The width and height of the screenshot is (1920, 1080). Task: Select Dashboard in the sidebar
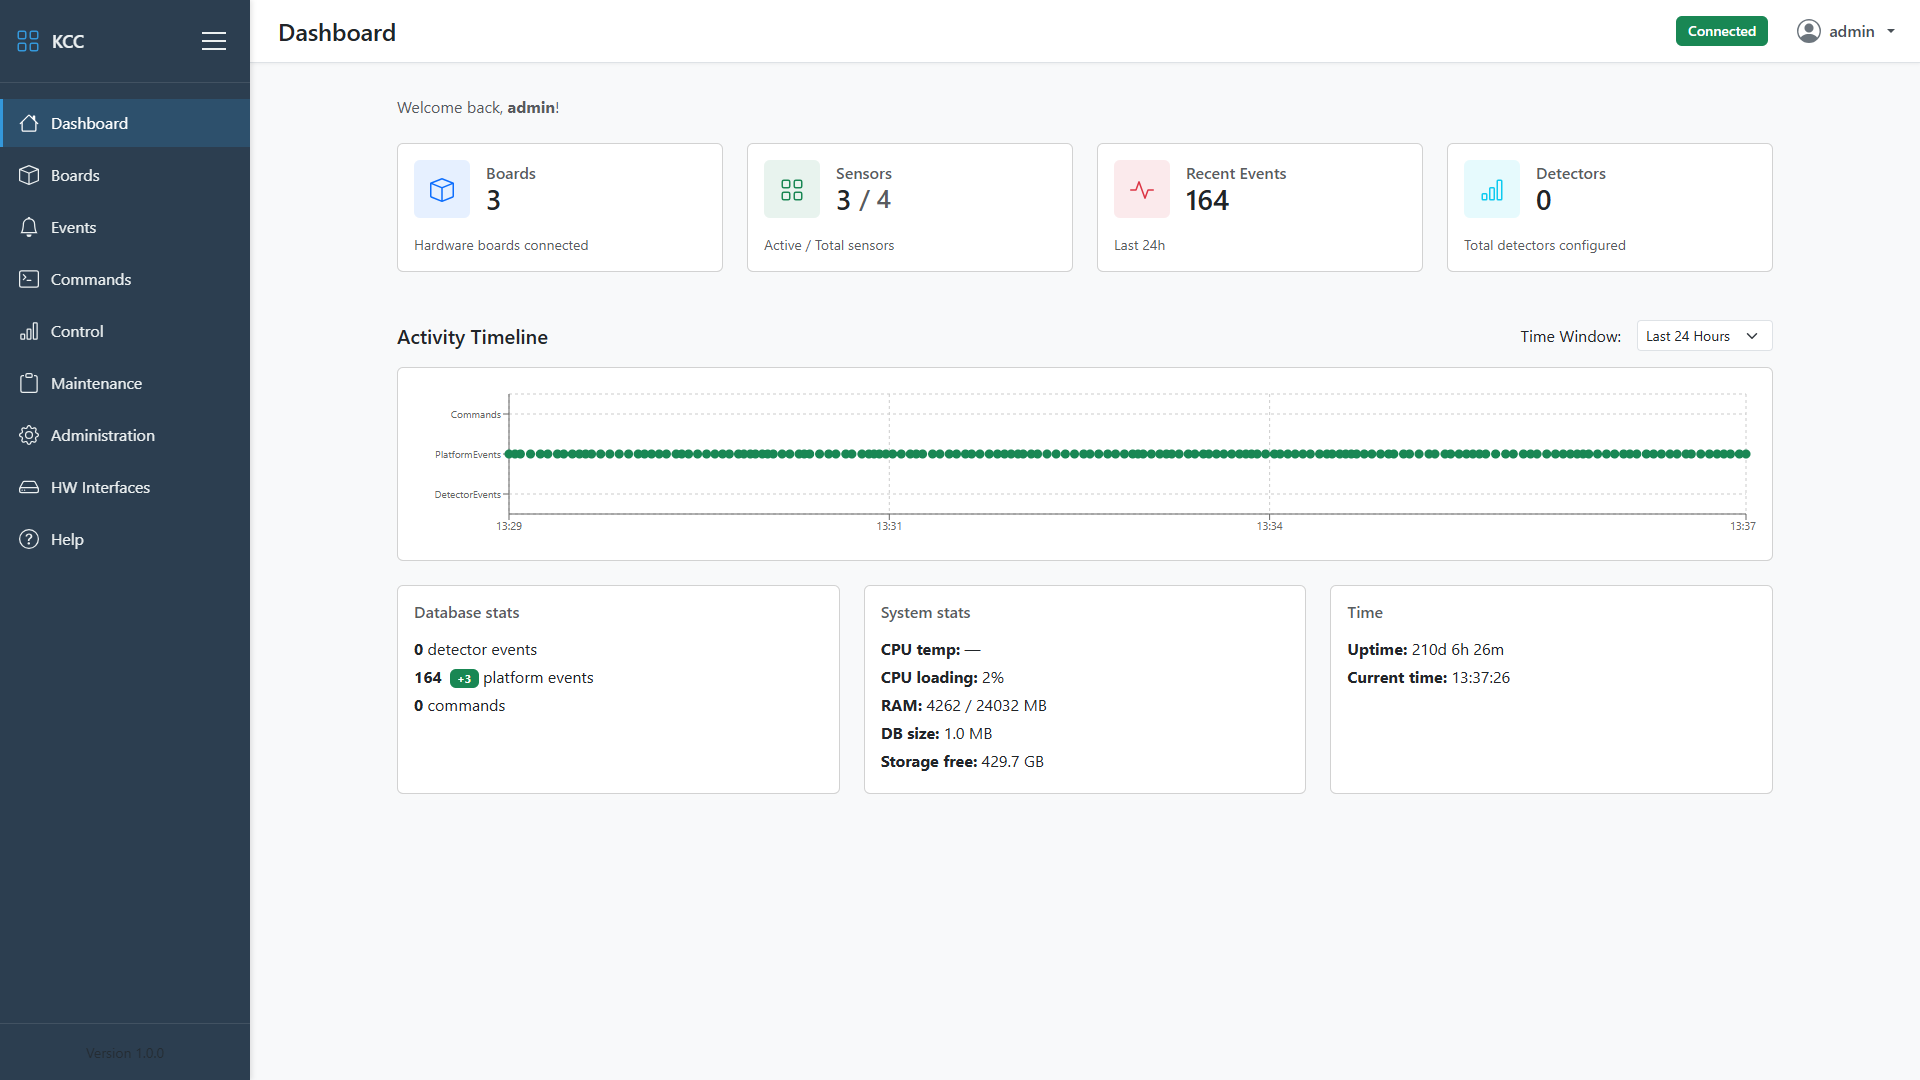click(x=89, y=123)
